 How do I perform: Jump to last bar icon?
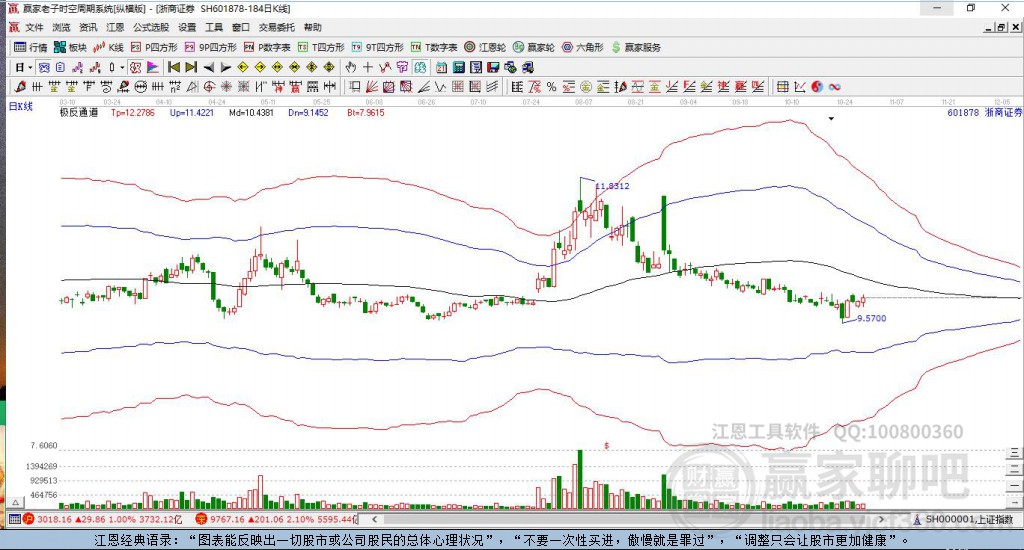click(191, 67)
